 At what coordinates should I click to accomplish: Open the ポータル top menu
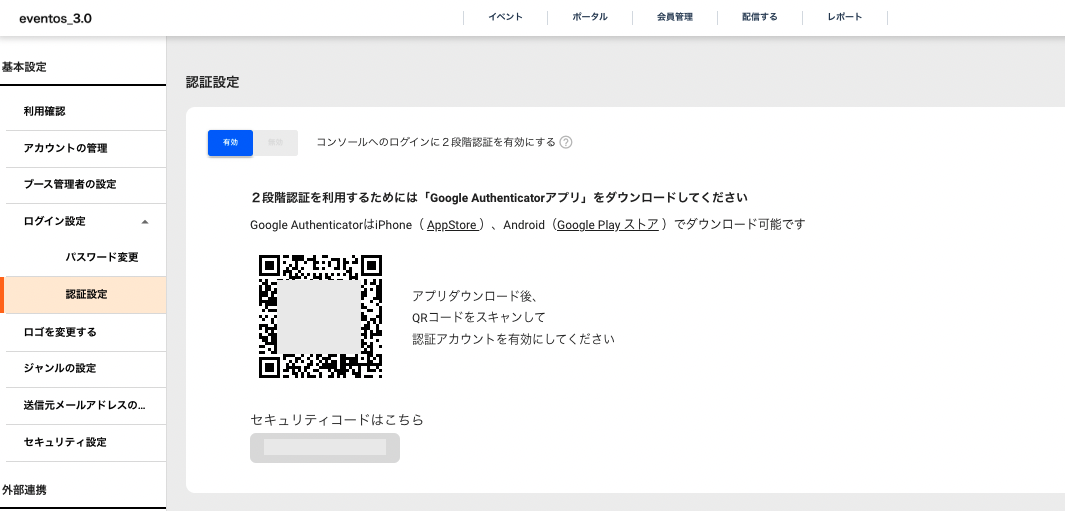590,17
